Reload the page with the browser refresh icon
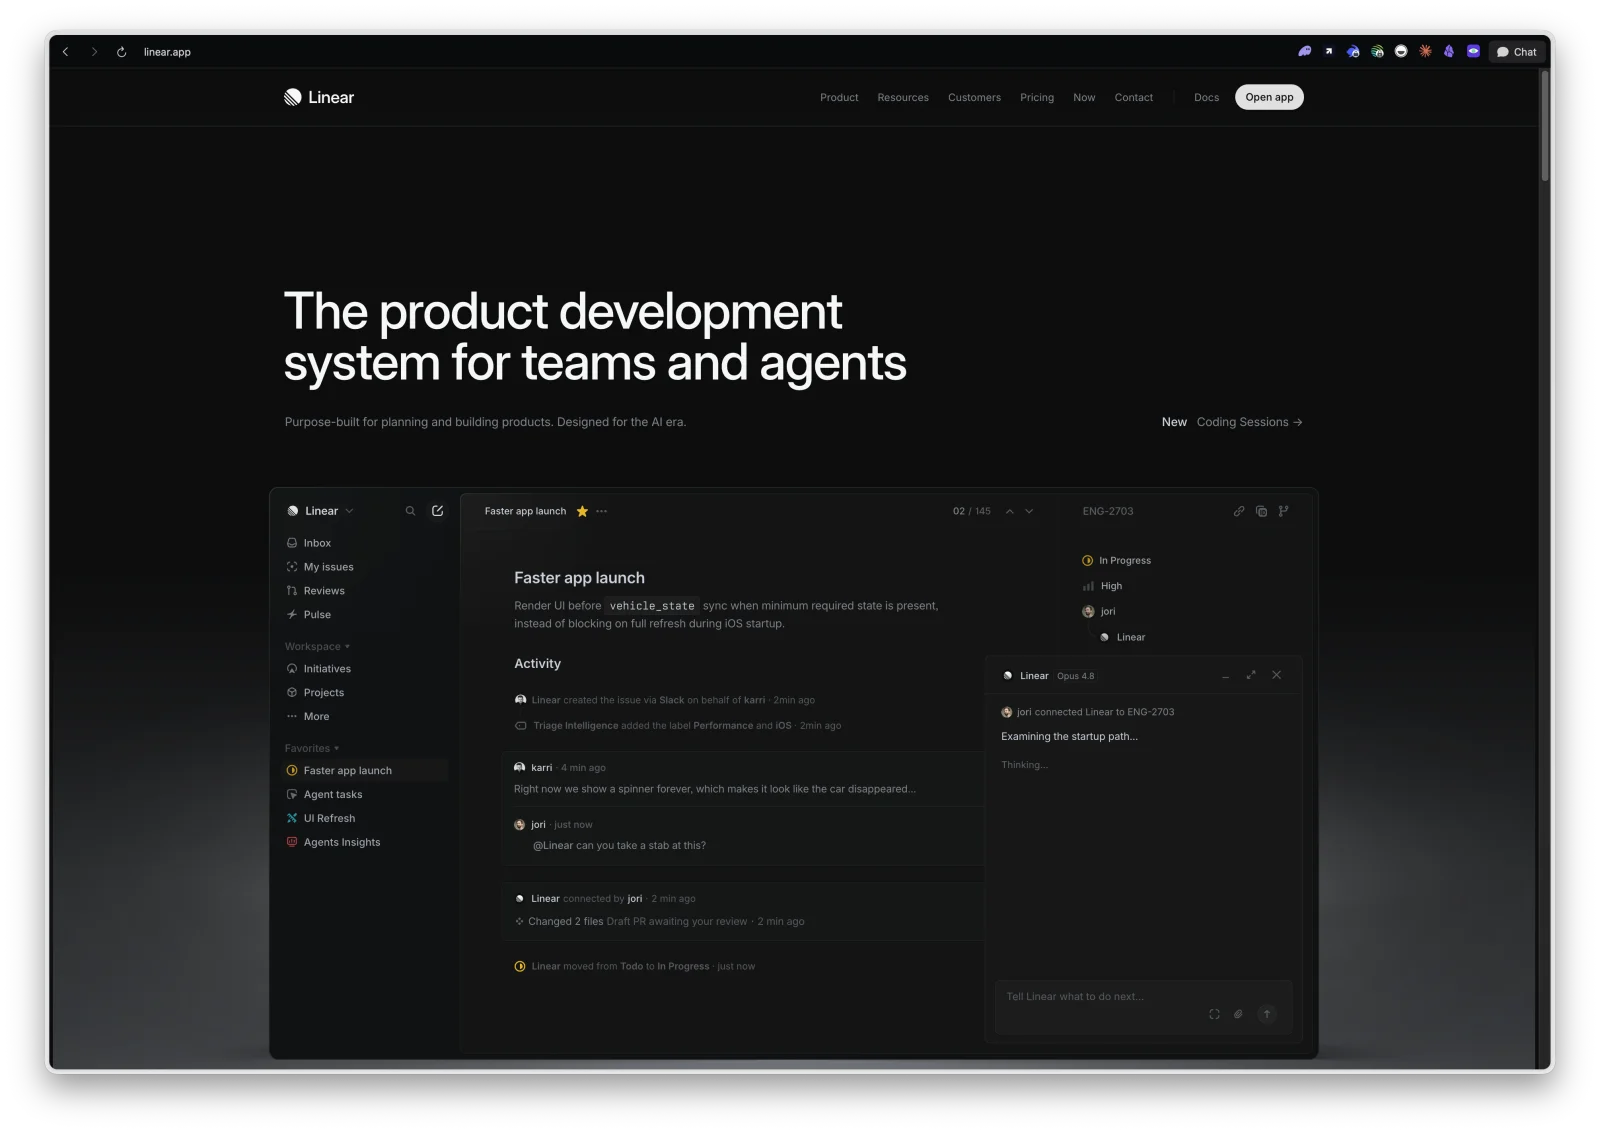Image resolution: width=1600 pixels, height=1133 pixels. click(x=121, y=52)
